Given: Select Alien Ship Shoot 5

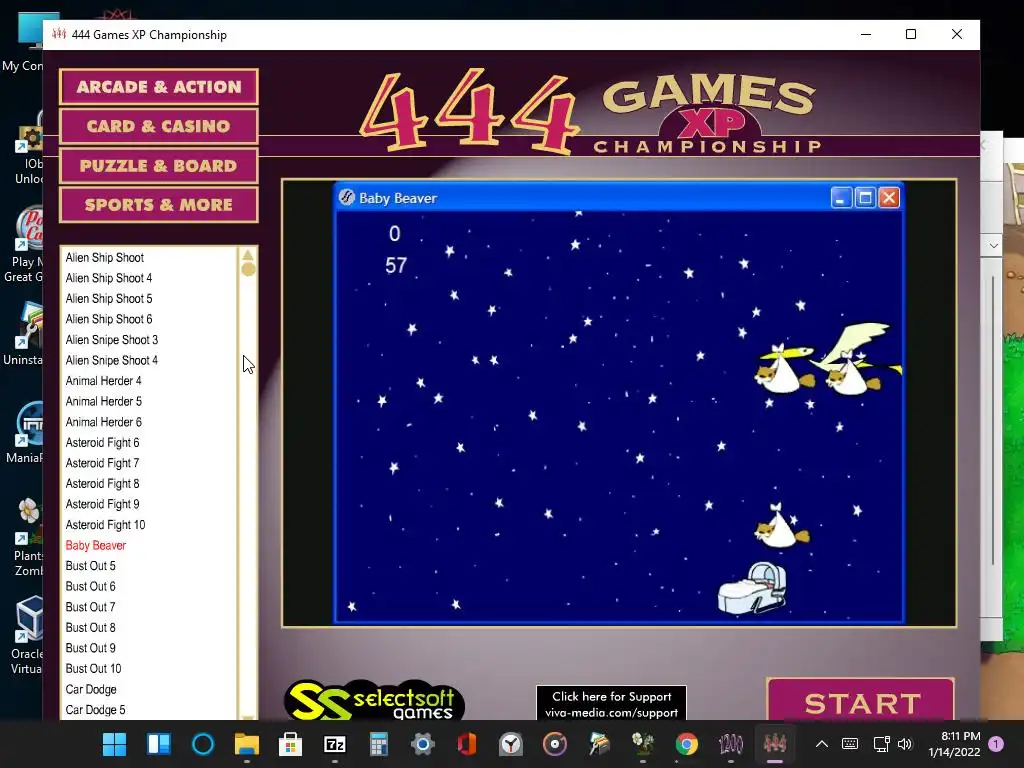Looking at the screenshot, I should pyautogui.click(x=108, y=298).
